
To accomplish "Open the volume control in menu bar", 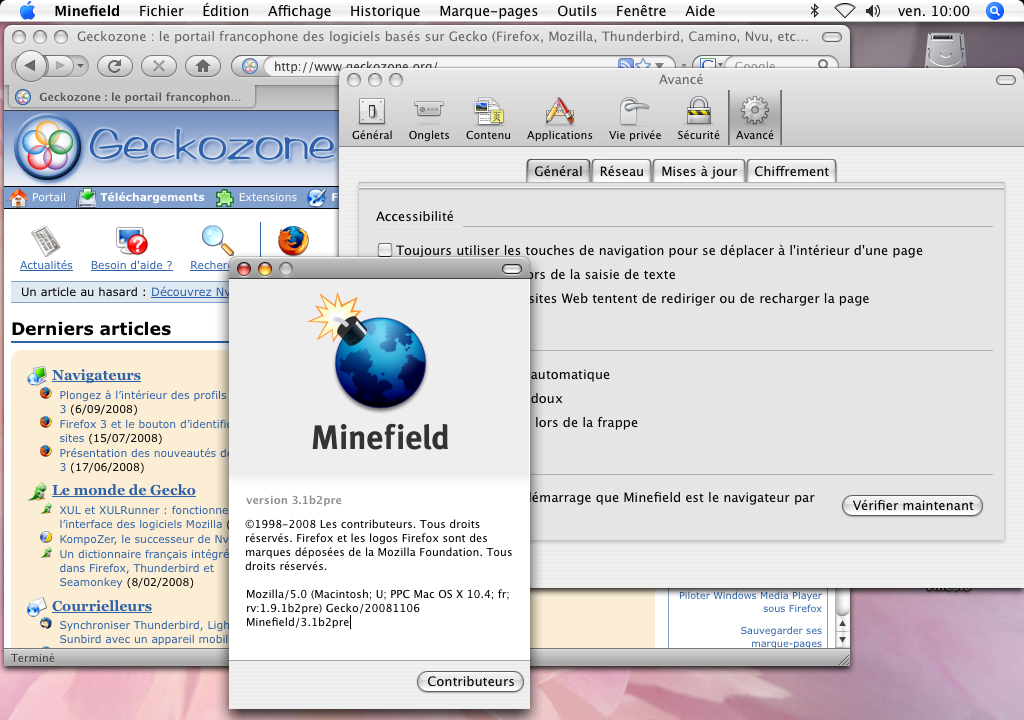I will click(x=873, y=10).
